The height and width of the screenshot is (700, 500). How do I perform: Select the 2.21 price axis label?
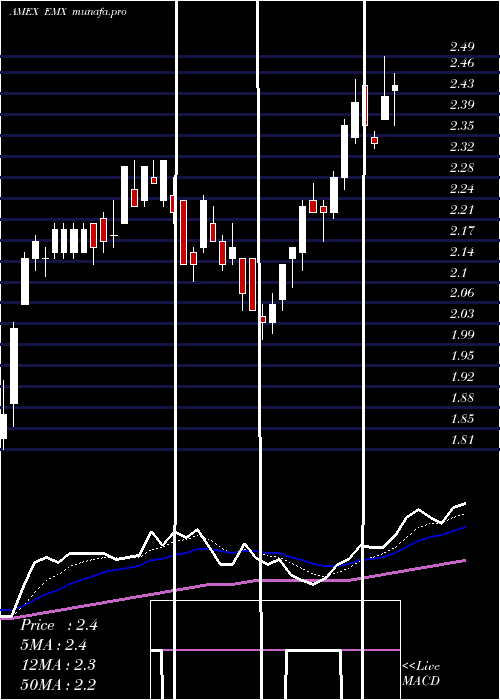(x=462, y=210)
